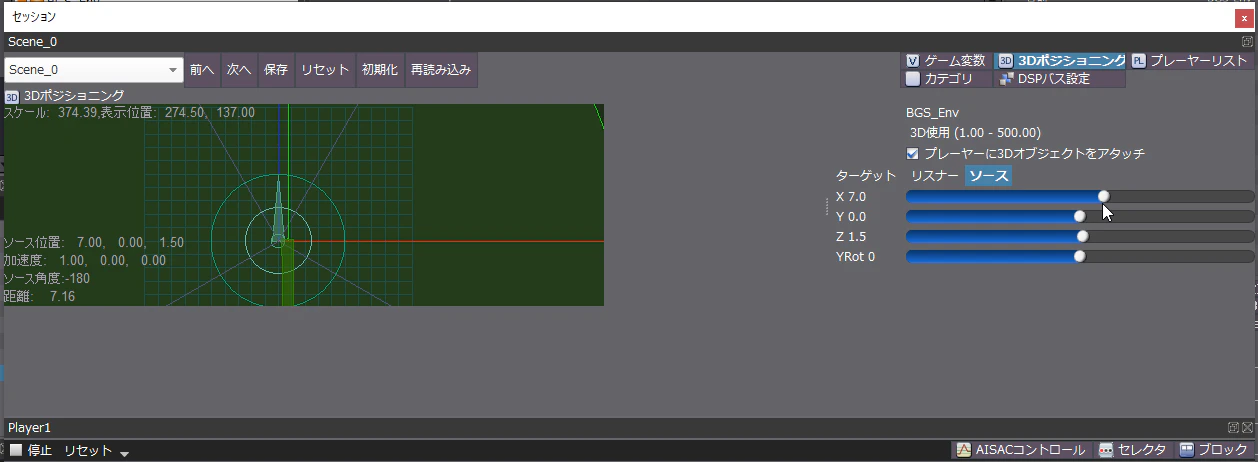
Task: Toggle プレーヤーに3Dオブジェクトをアタッチ checkbox
Action: point(912,154)
